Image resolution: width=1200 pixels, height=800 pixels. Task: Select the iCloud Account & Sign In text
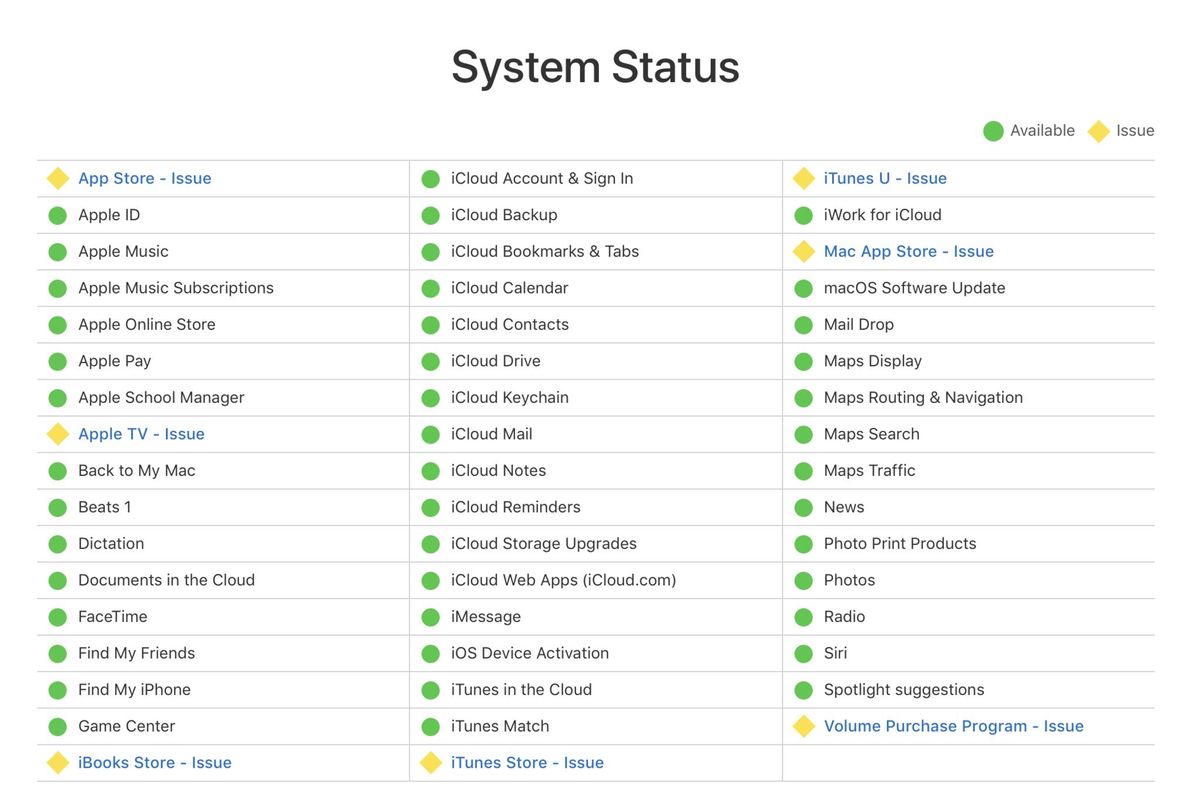[x=542, y=178]
